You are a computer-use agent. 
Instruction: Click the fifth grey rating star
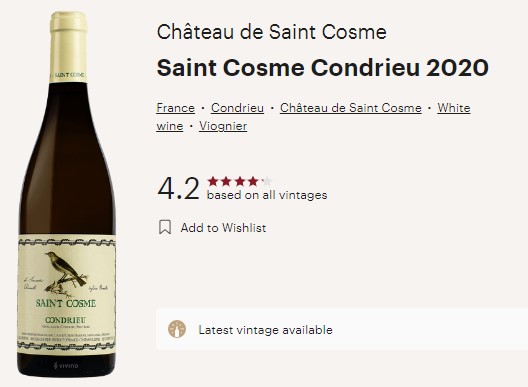266,182
